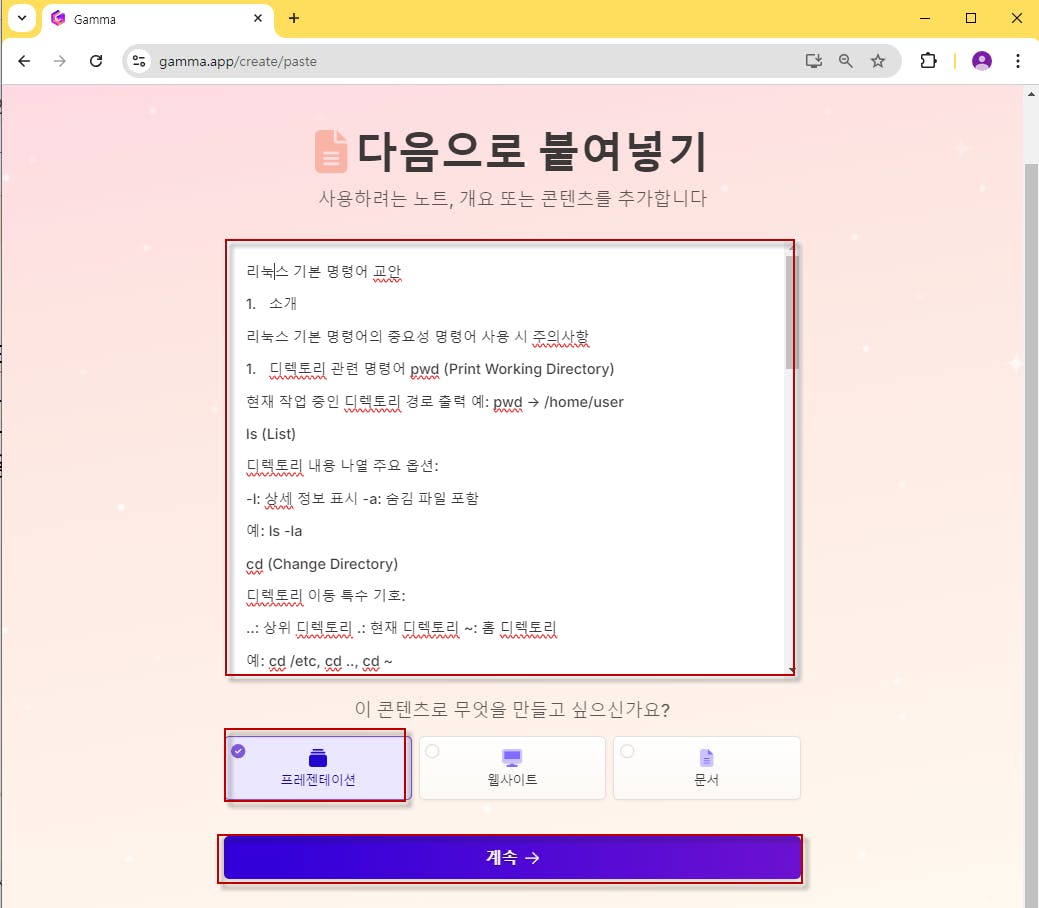Viewport: 1039px width, 908px height.
Task: Bookmark this page with star icon
Action: pyautogui.click(x=878, y=61)
